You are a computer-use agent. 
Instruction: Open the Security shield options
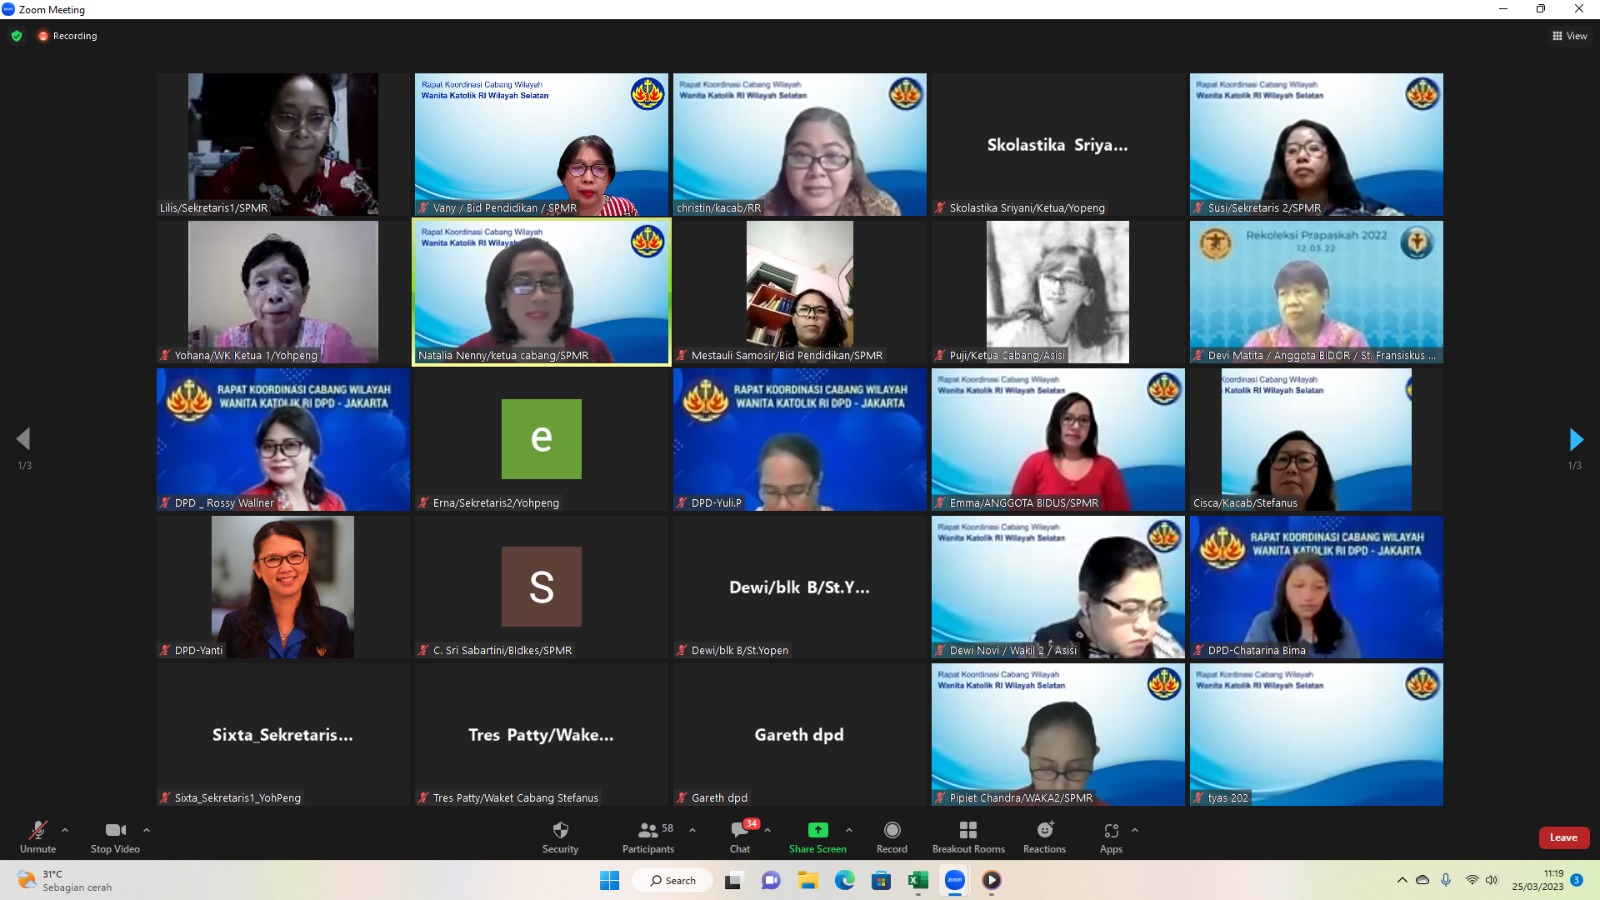click(560, 837)
